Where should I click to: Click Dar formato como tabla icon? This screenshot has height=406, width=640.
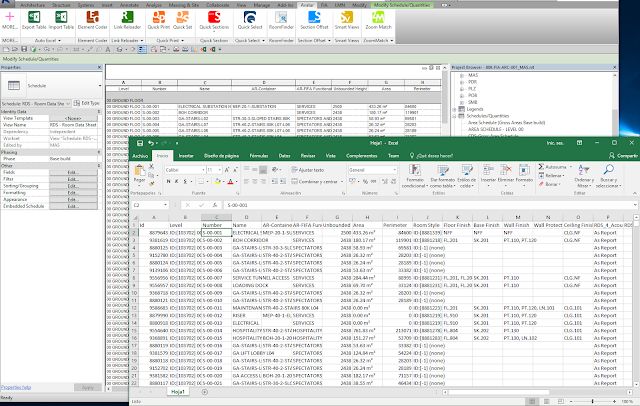[442, 176]
